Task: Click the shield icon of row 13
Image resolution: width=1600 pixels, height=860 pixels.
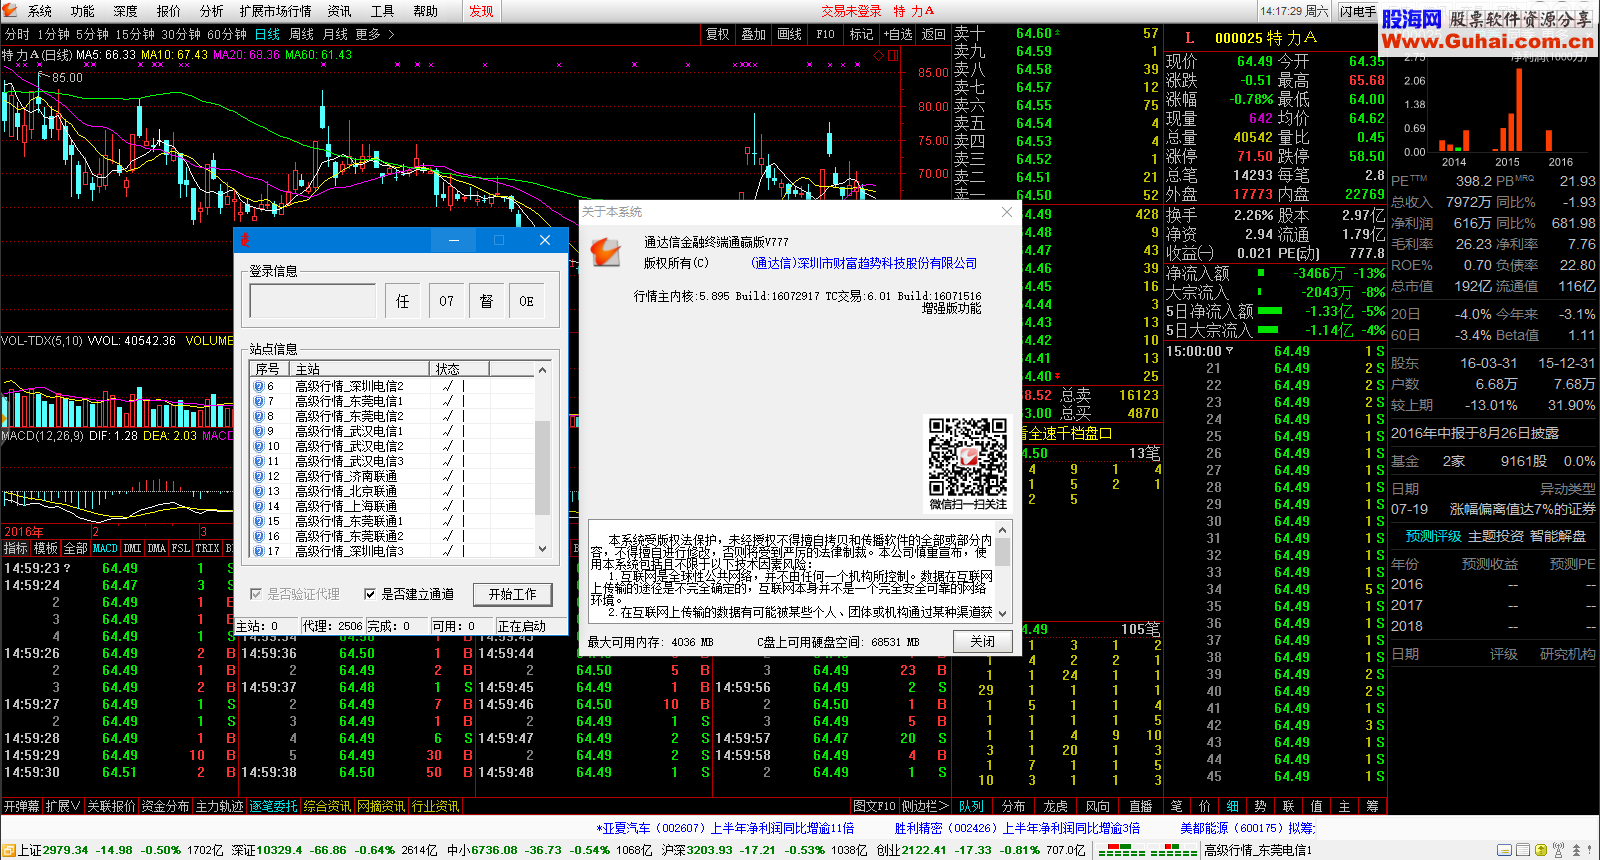Action: tap(258, 491)
